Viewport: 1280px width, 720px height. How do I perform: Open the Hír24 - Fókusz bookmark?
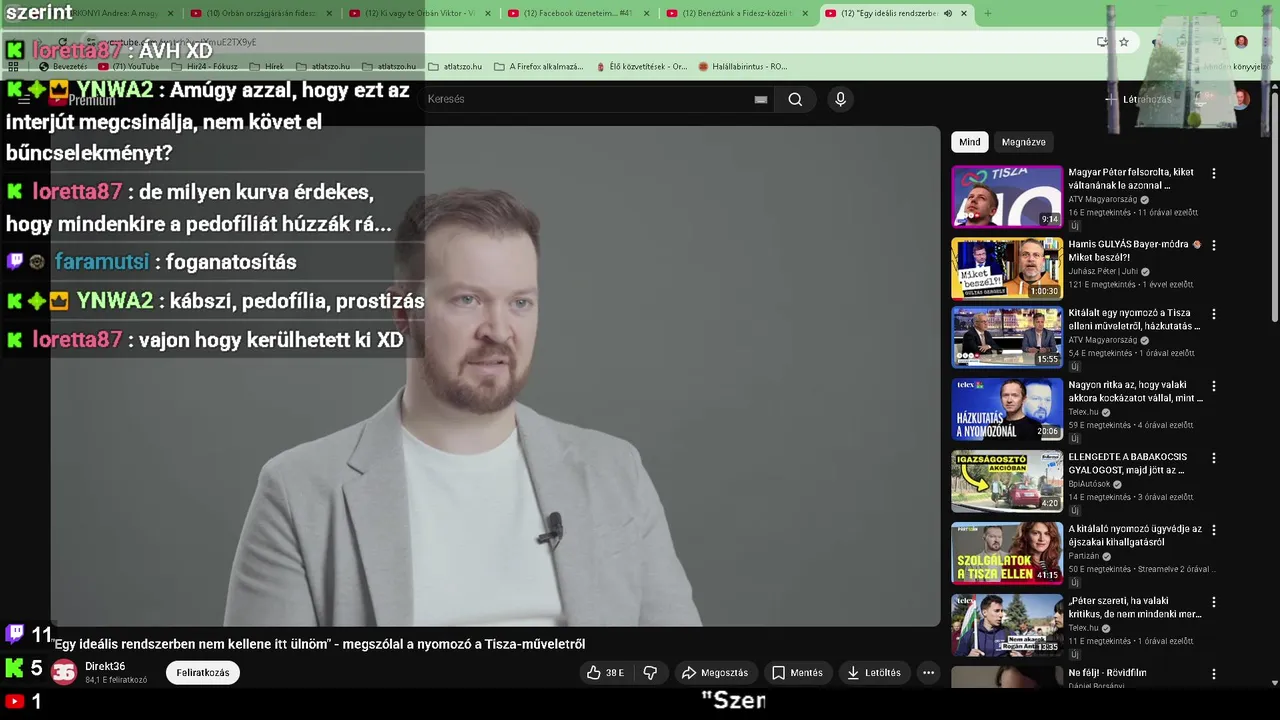pyautogui.click(x=205, y=67)
